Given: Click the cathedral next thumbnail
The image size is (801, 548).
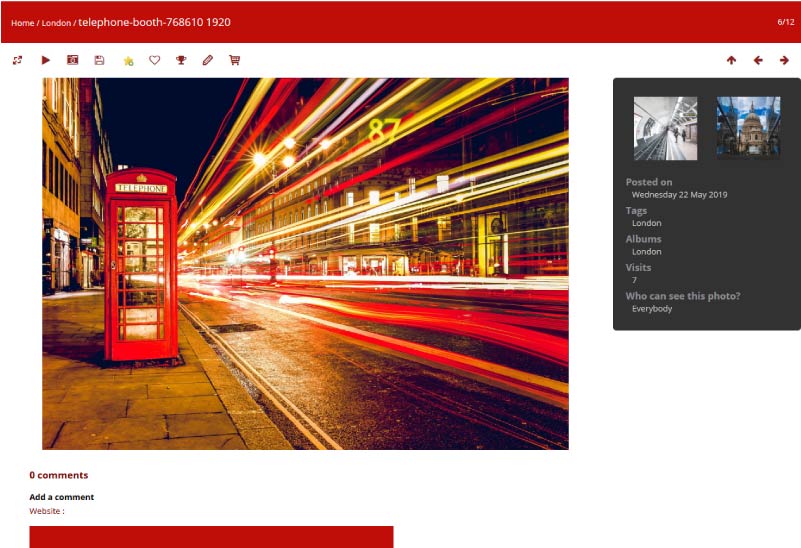Looking at the screenshot, I should point(748,128).
